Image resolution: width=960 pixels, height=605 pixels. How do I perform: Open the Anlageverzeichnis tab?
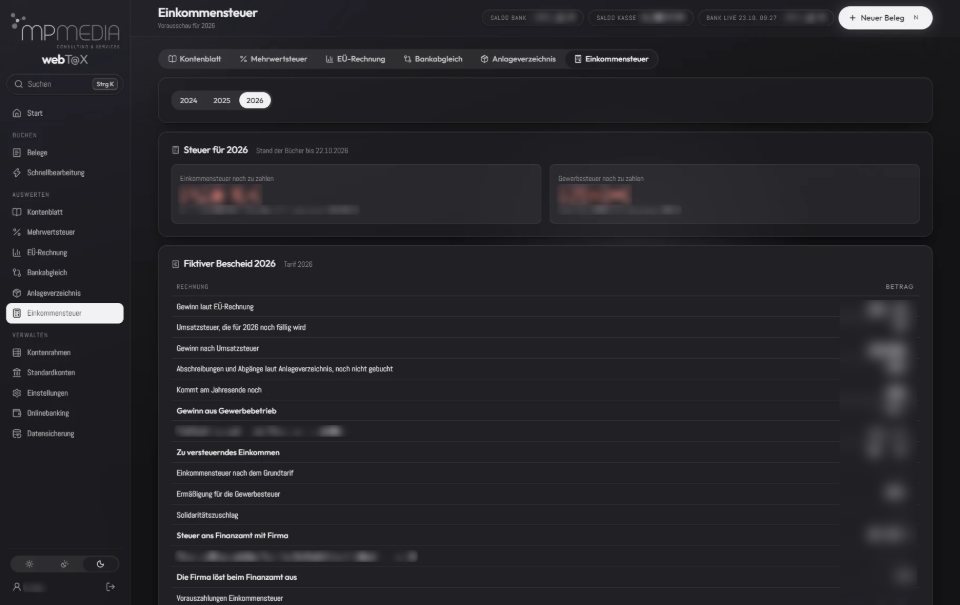point(518,59)
